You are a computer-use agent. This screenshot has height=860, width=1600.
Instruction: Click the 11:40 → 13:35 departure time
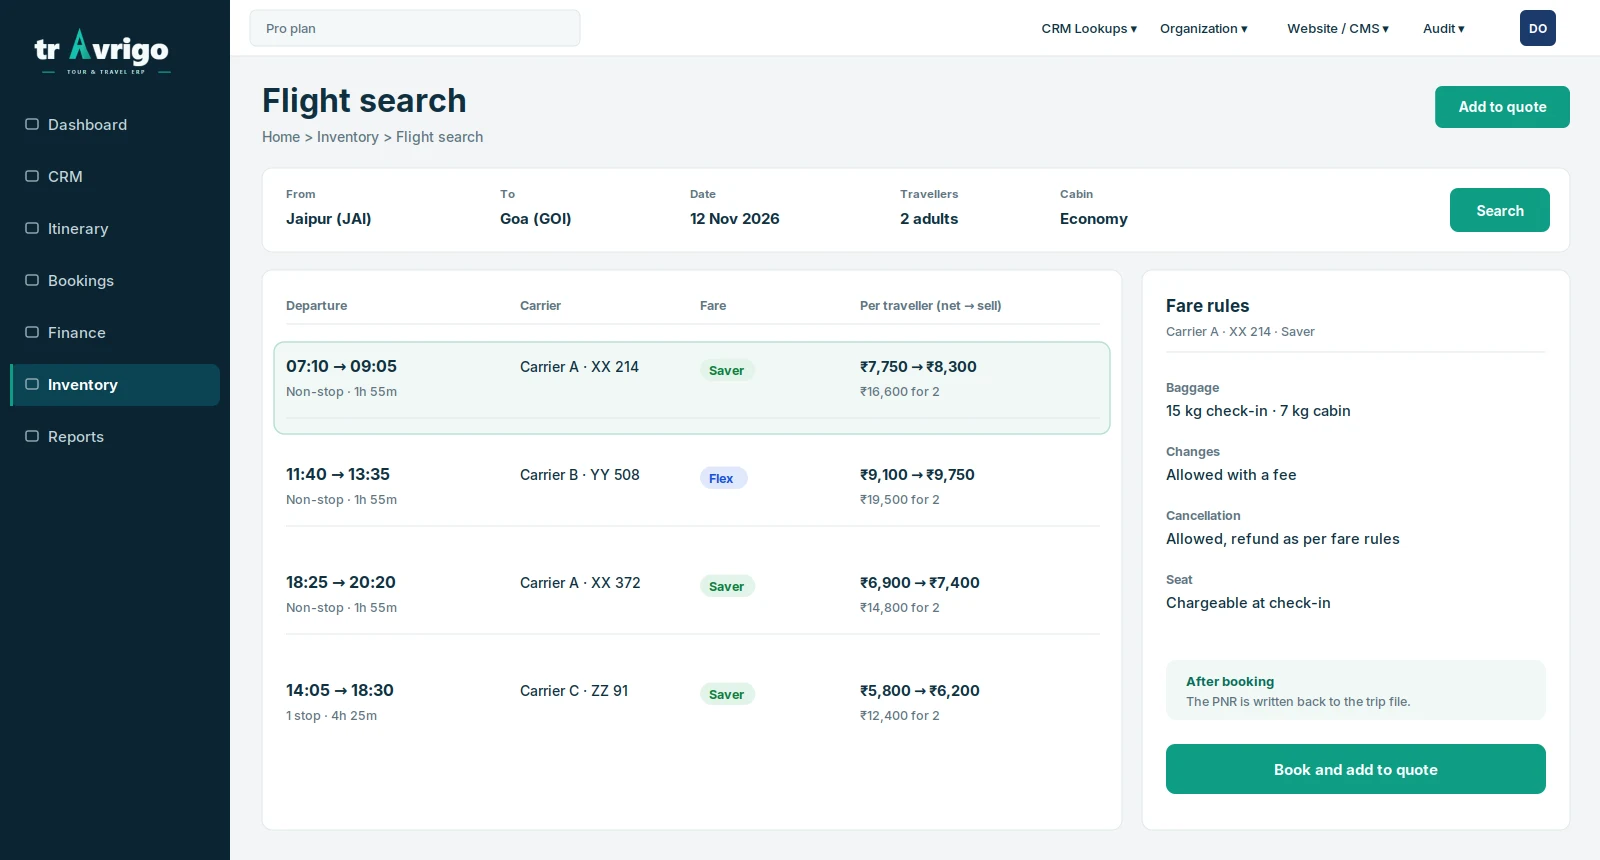338,475
